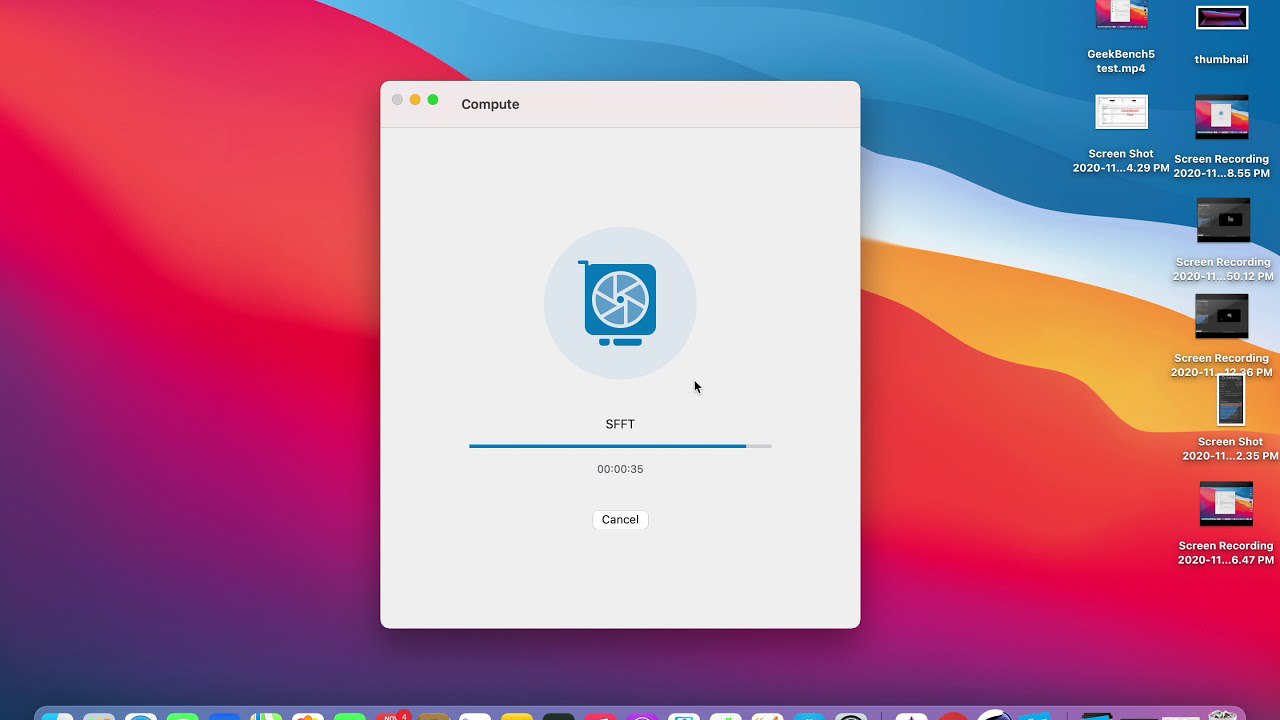Click the GPU compute icon in circle
Viewport: 1280px width, 720px height.
pos(620,303)
